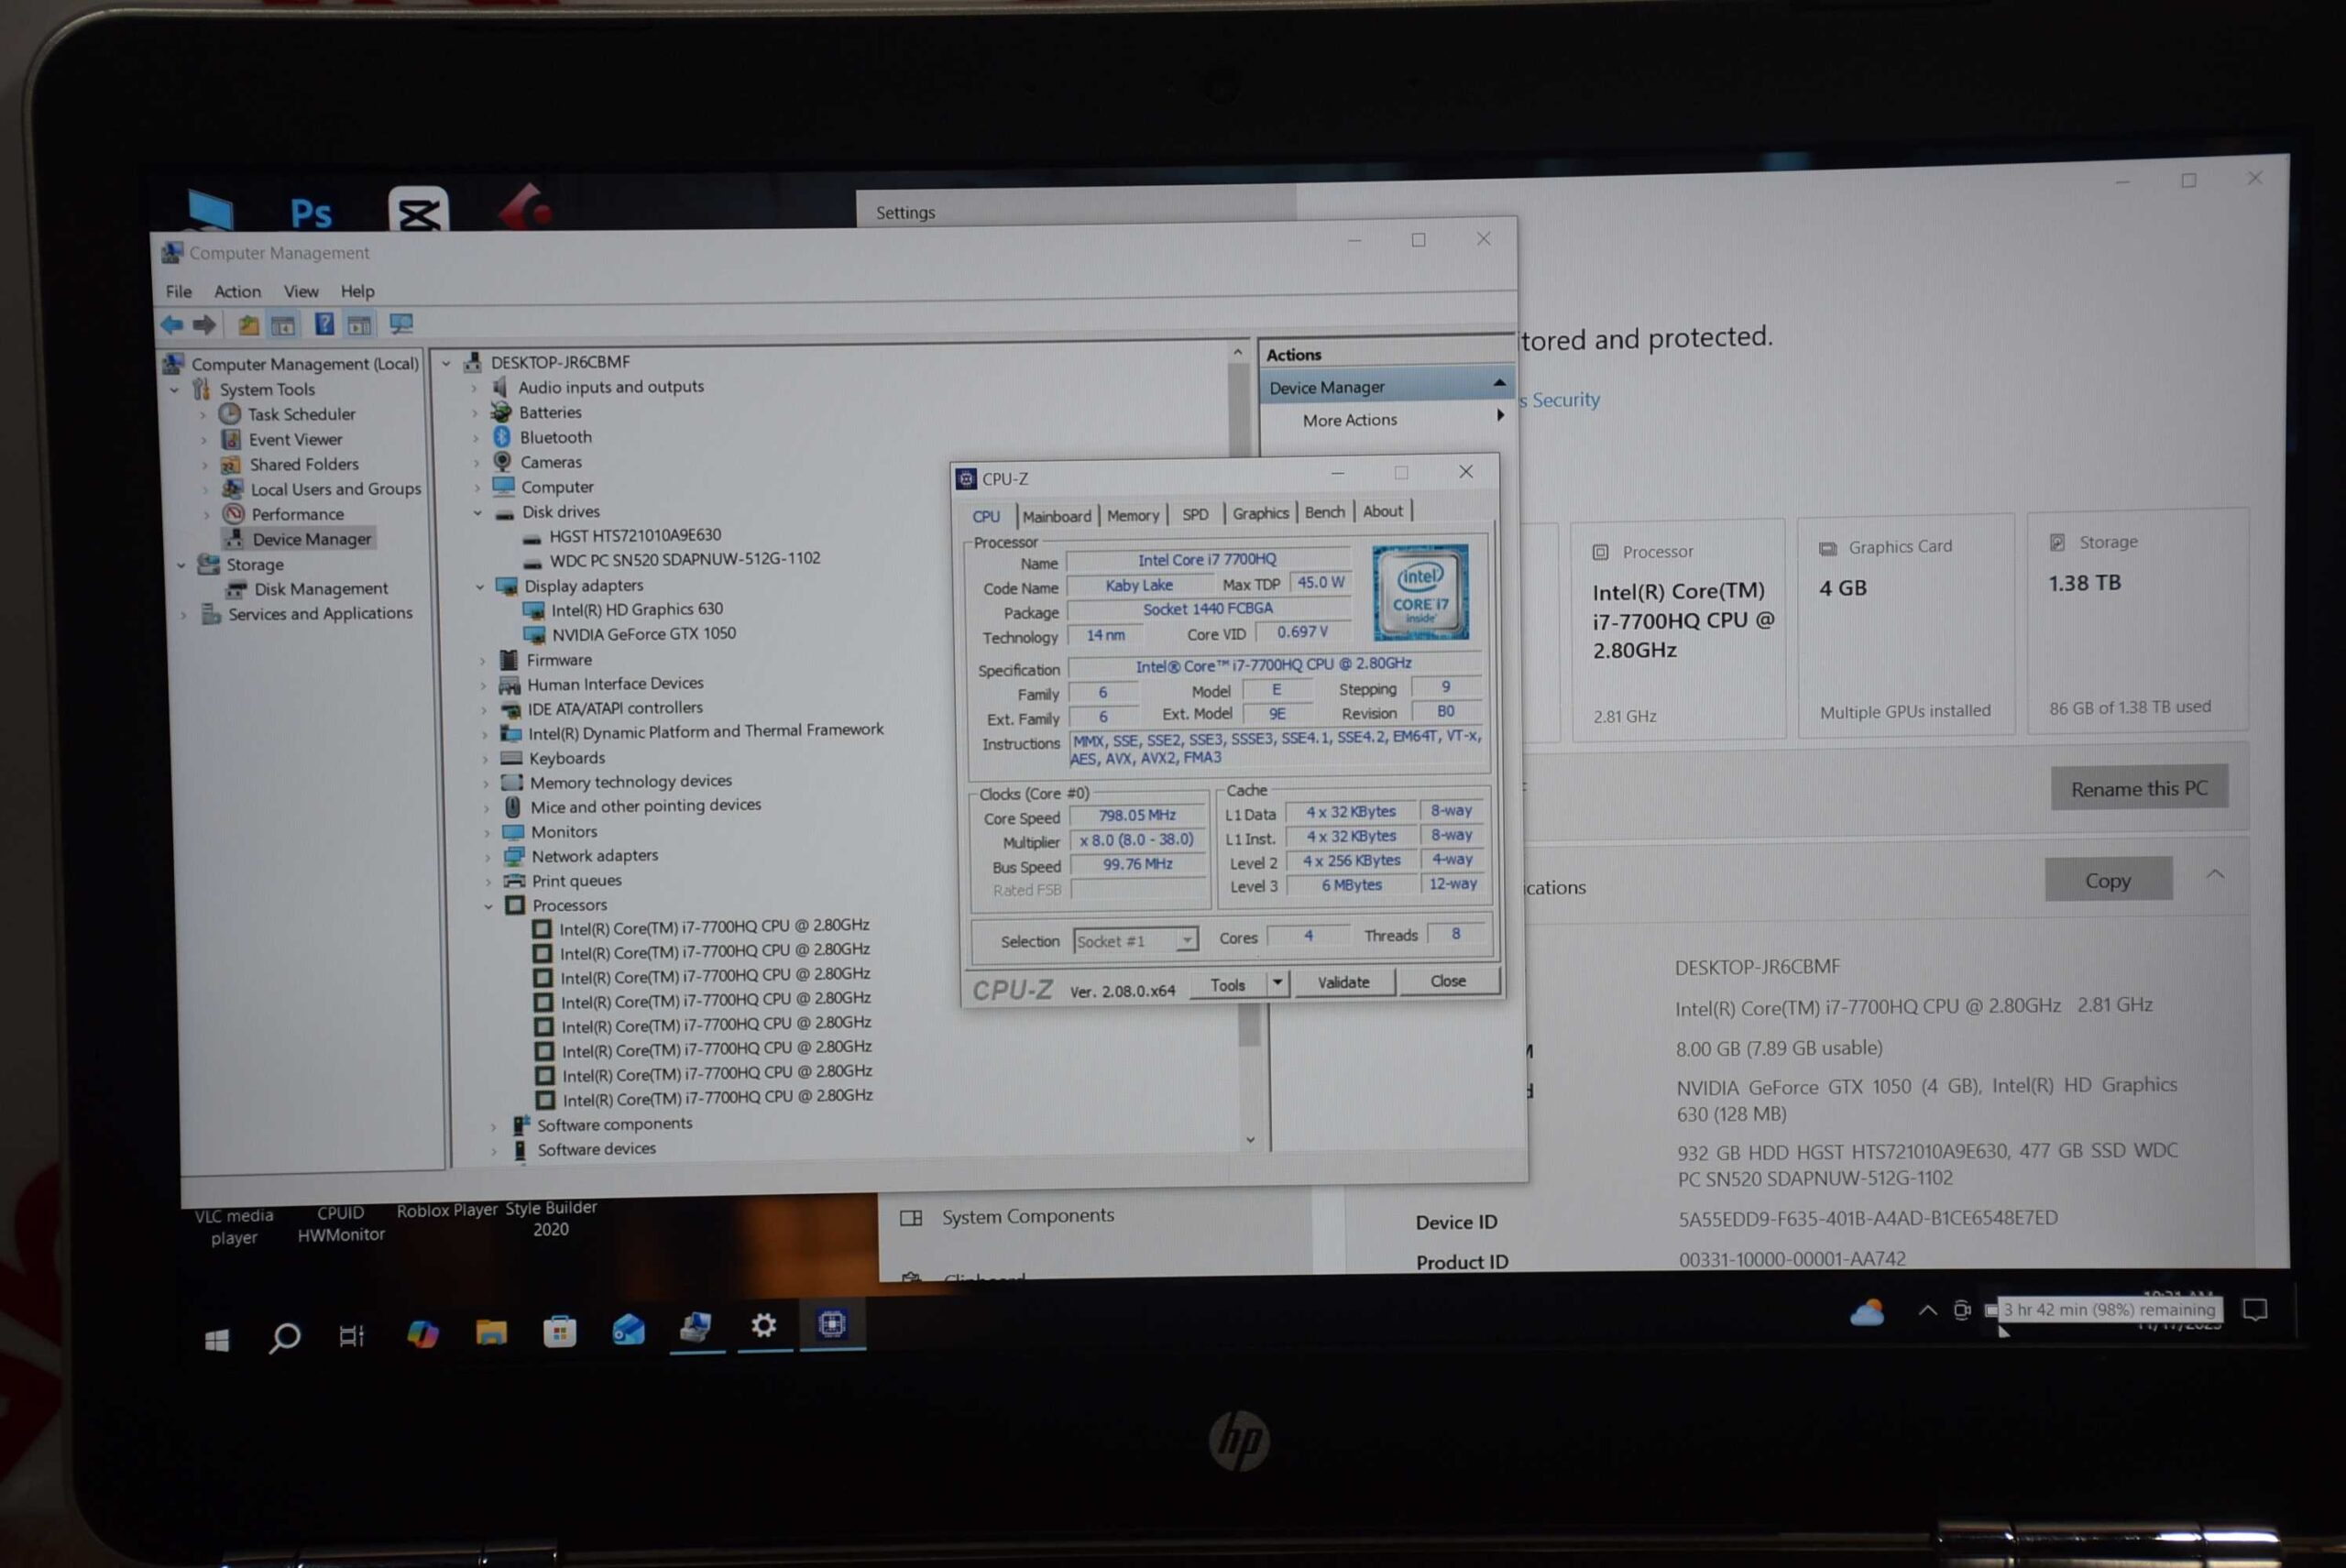This screenshot has width=2346, height=1568.
Task: Open the Bluetooth device category
Action: (555, 437)
